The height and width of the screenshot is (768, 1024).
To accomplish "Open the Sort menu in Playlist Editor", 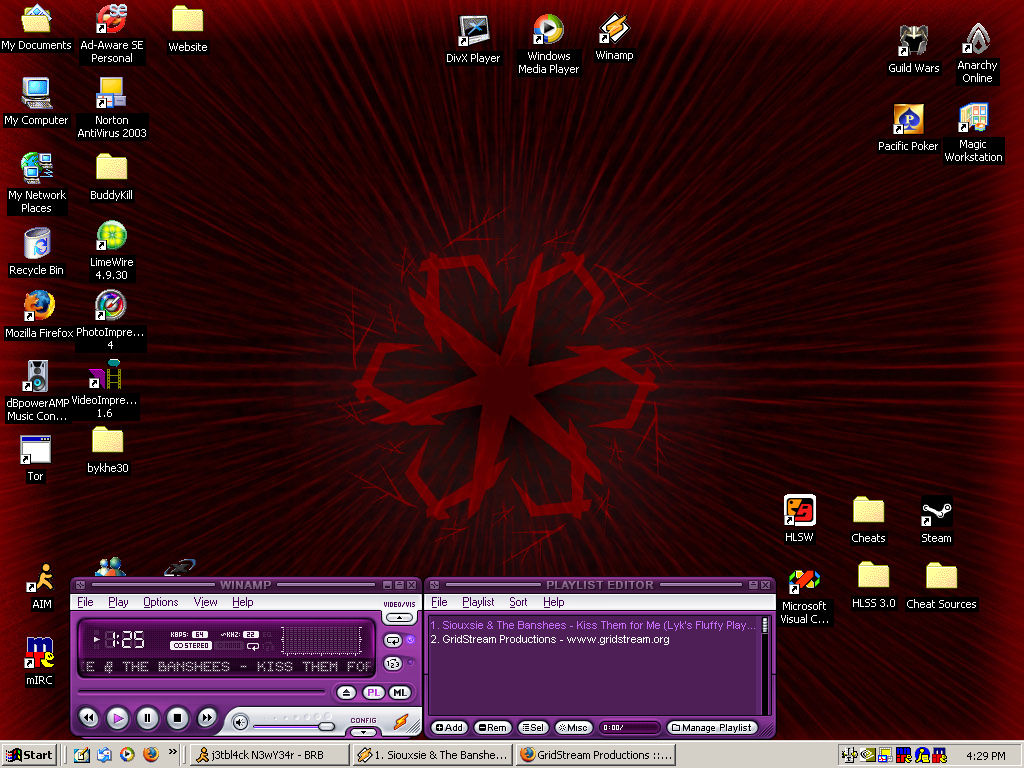I will point(518,602).
